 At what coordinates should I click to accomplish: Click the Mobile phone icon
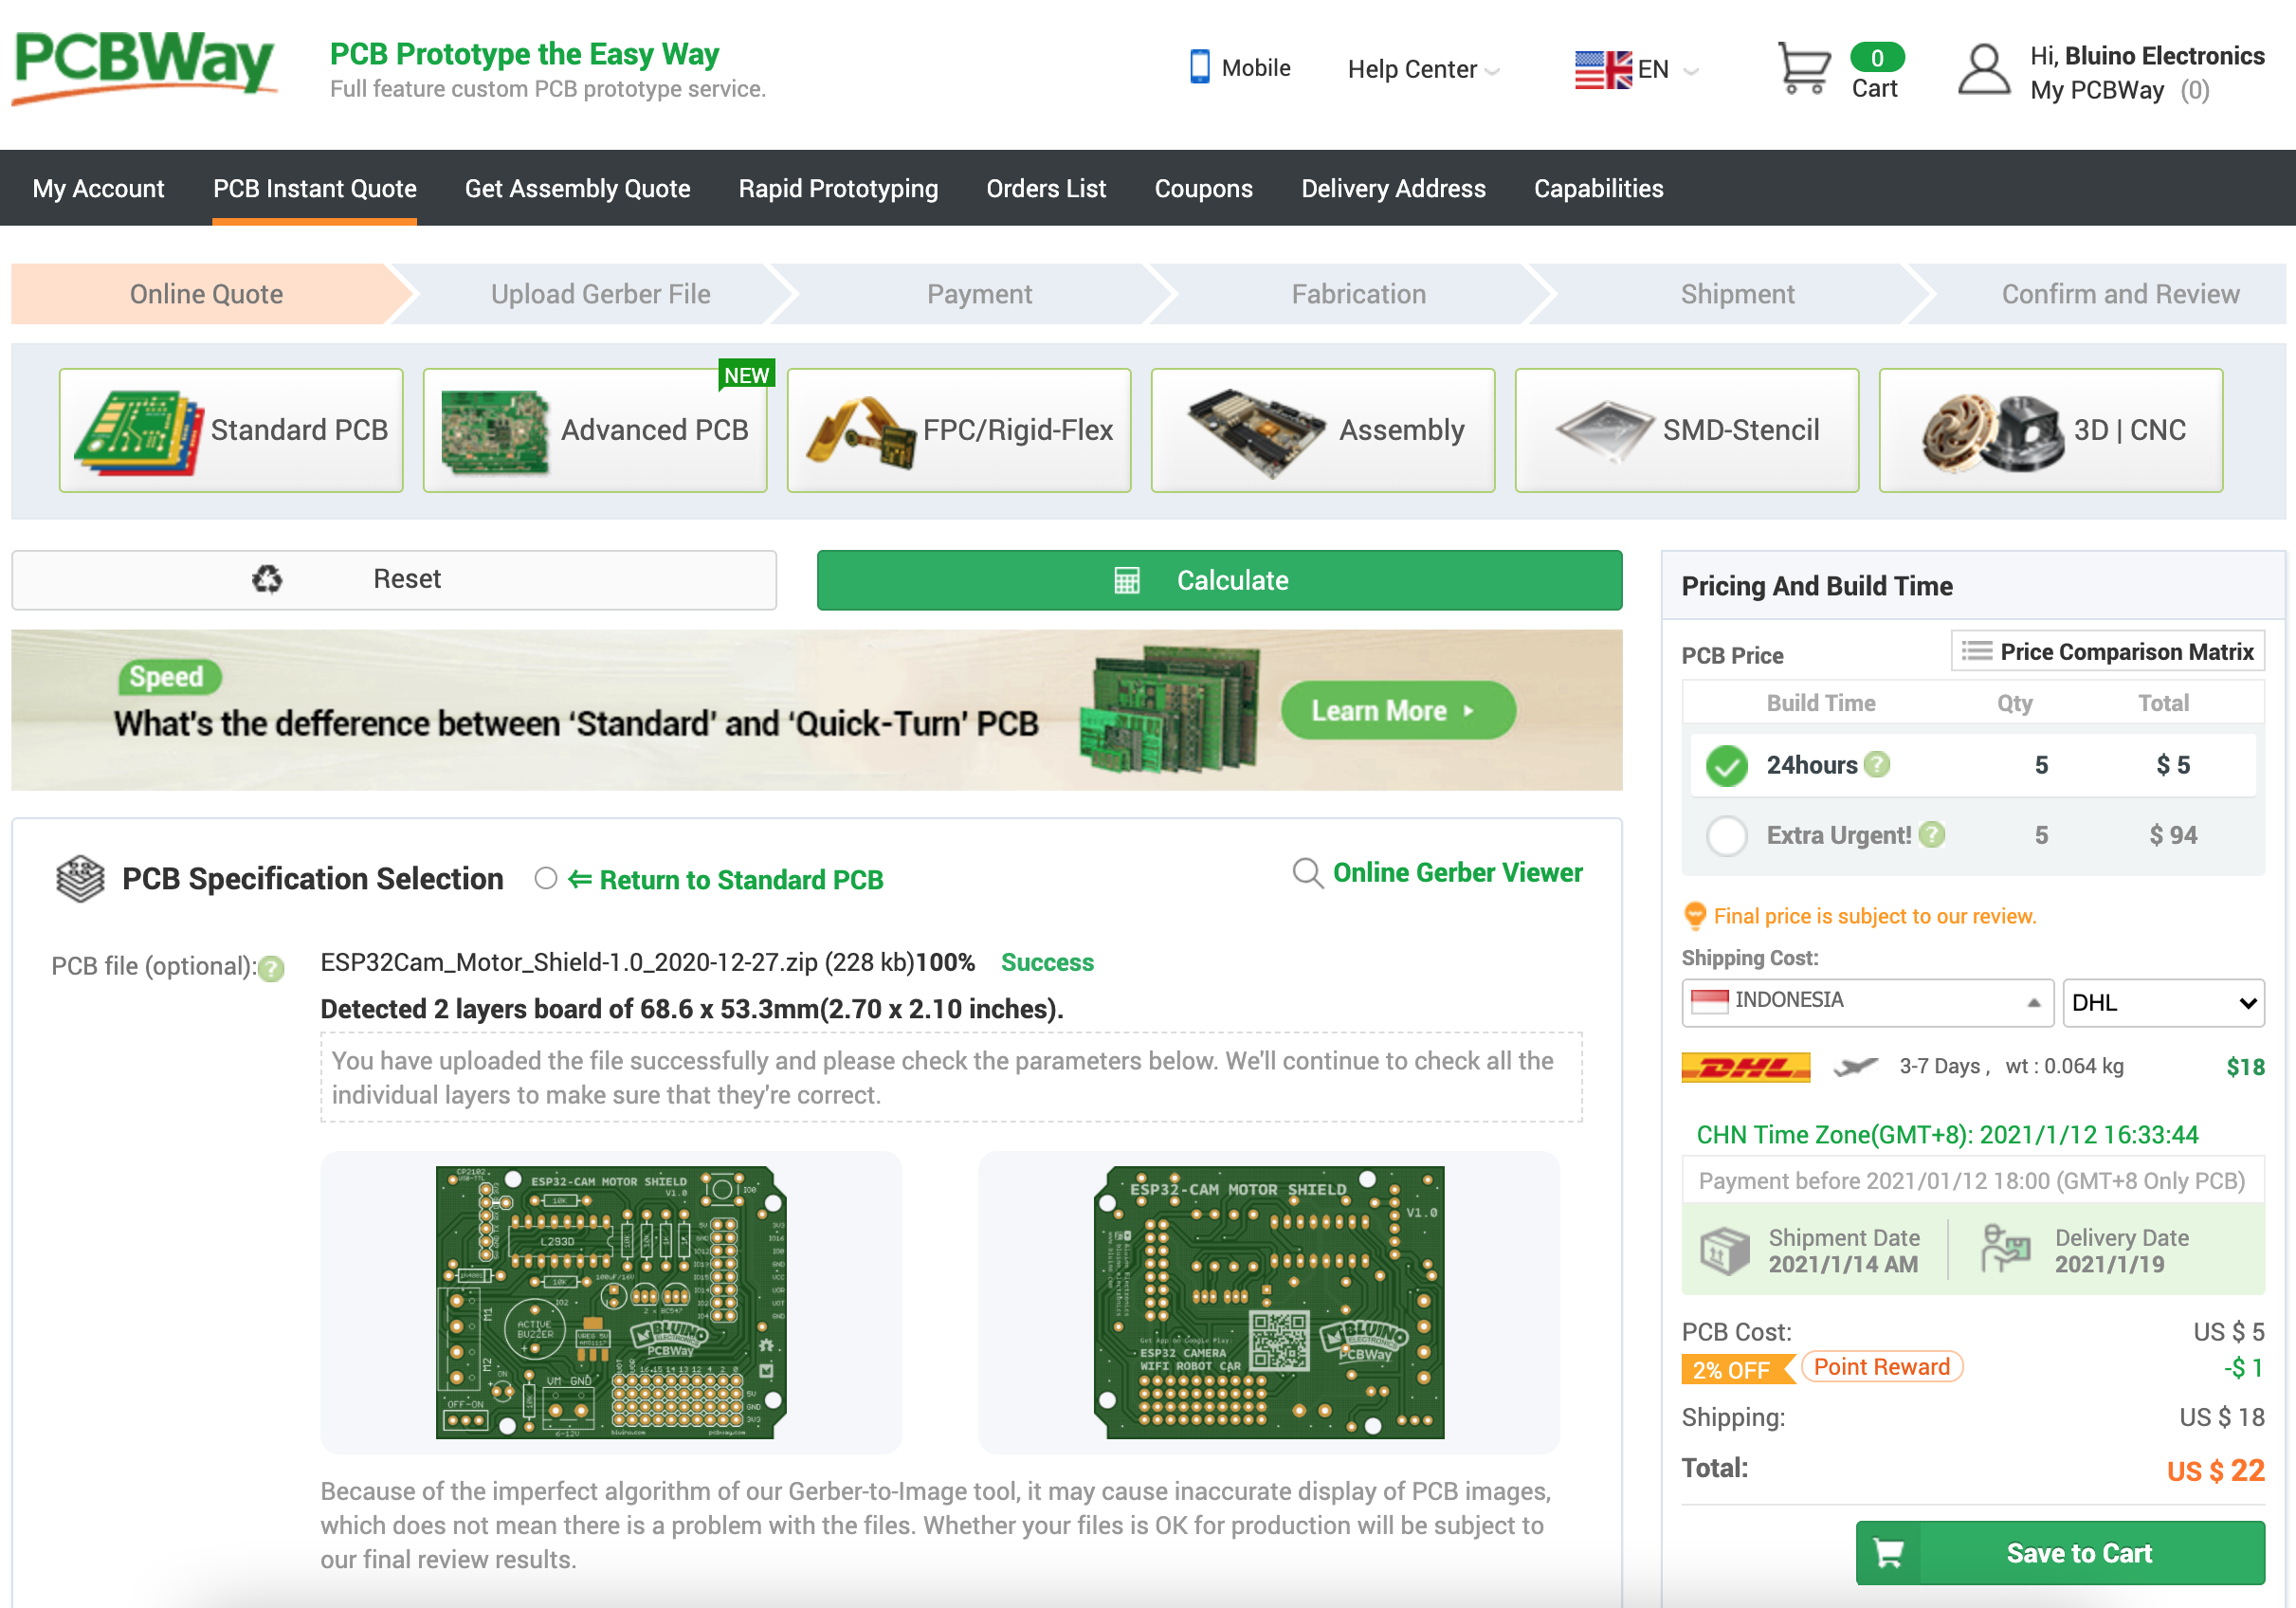click(x=1199, y=67)
